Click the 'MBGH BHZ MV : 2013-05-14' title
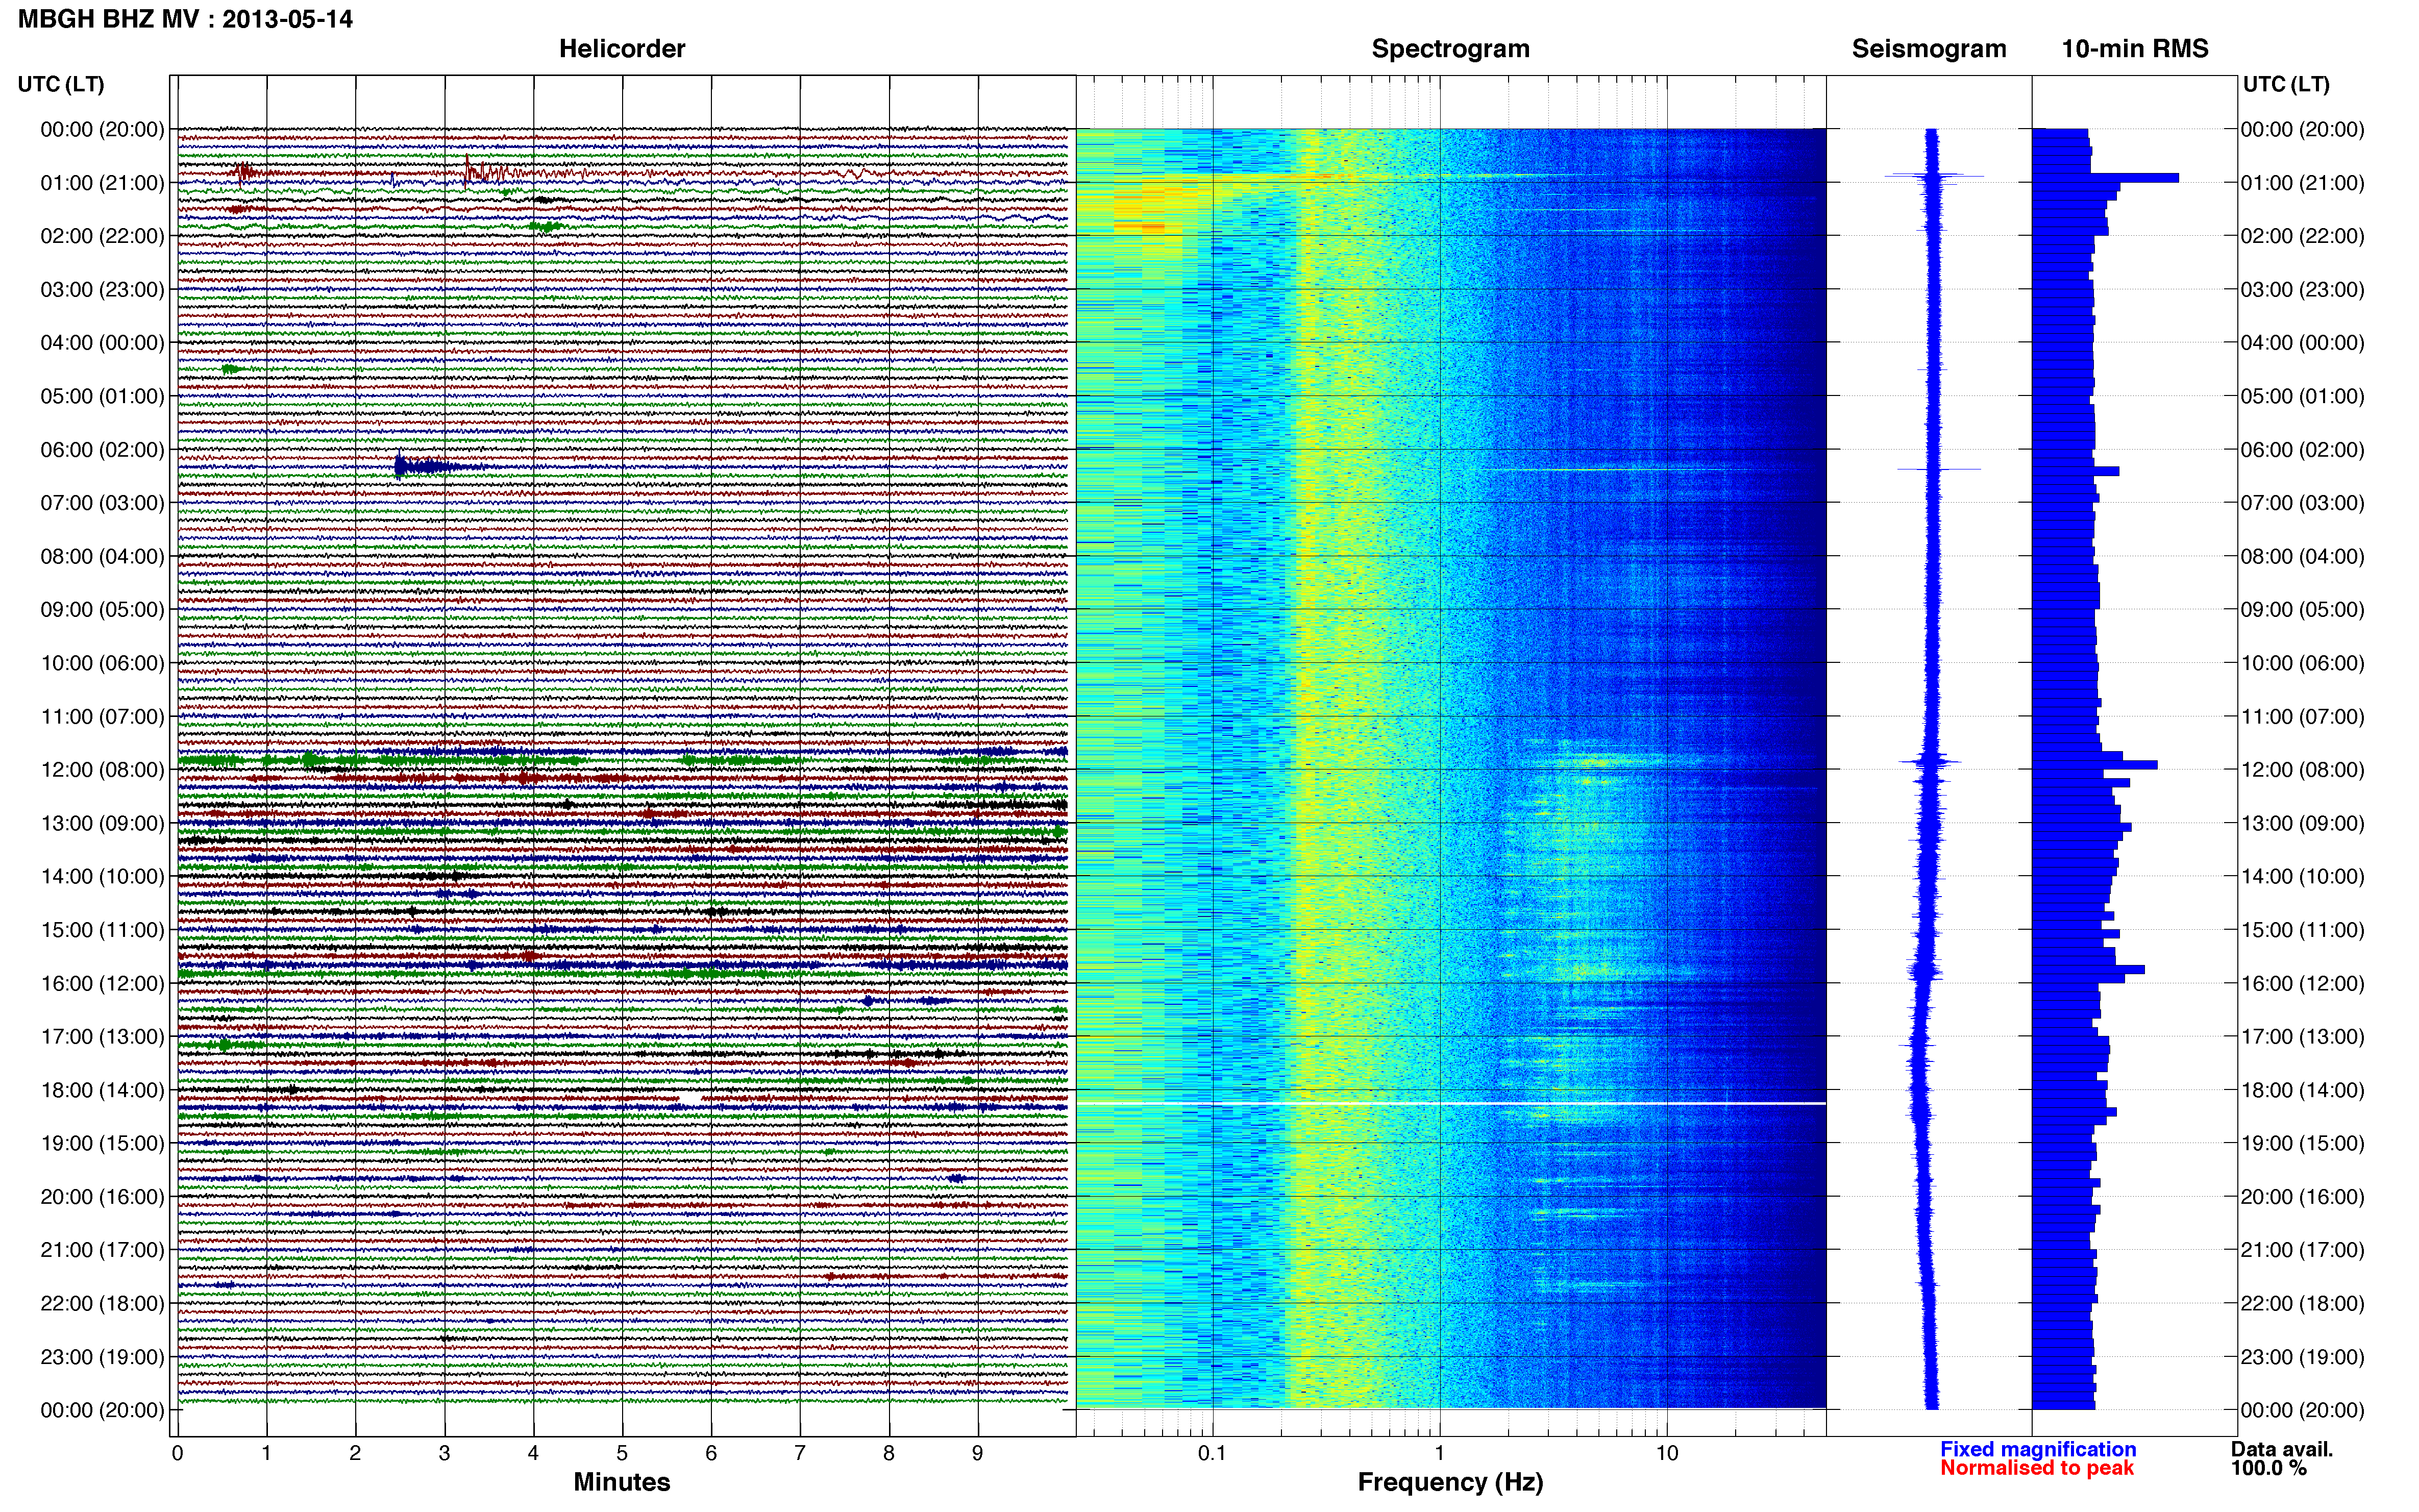The height and width of the screenshot is (1512, 2419). (185, 19)
